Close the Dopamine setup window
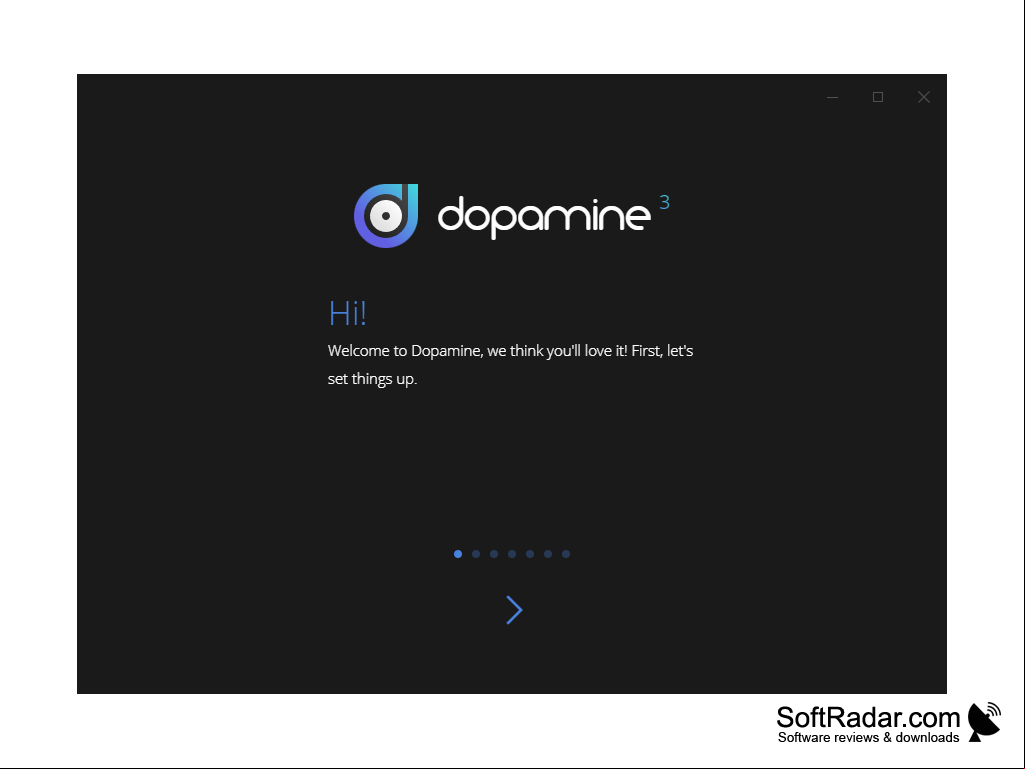The height and width of the screenshot is (769, 1025). tap(924, 97)
